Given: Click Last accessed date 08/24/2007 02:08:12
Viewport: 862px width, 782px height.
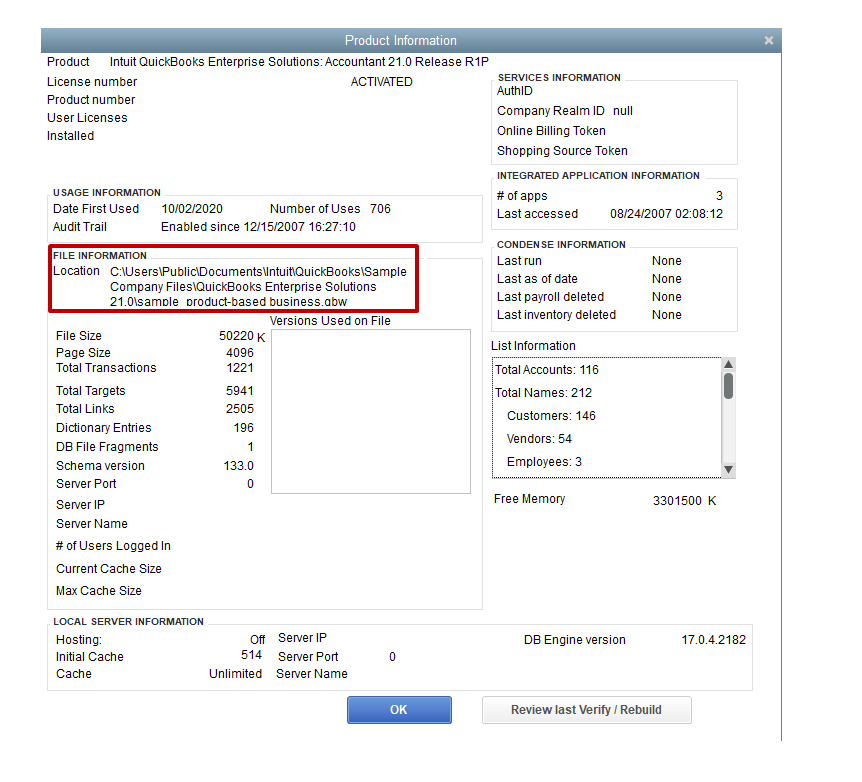Looking at the screenshot, I should point(666,214).
